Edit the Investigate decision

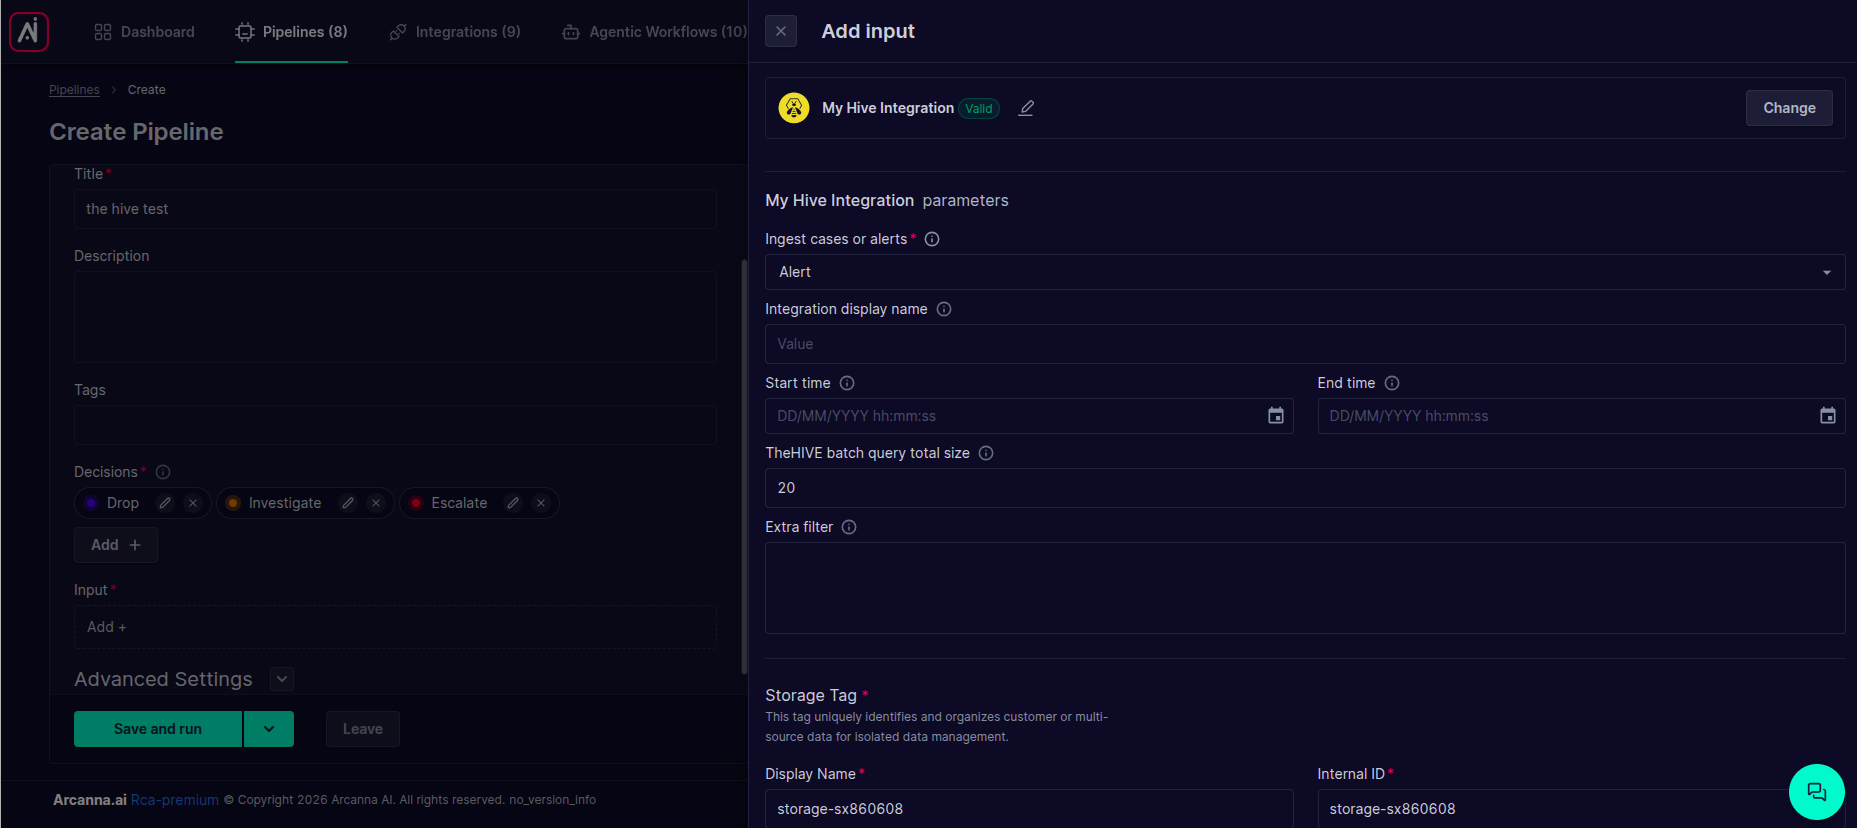tap(348, 503)
